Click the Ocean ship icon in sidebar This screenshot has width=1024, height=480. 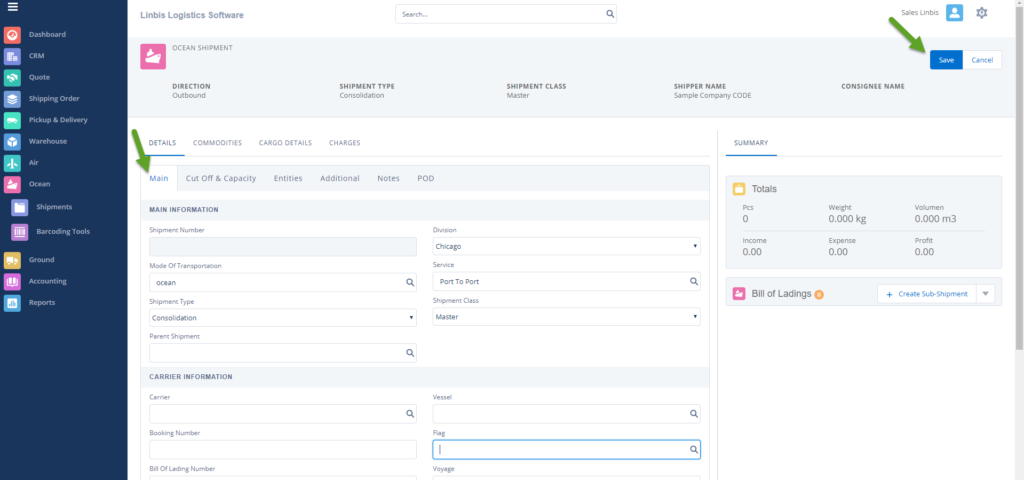point(12,184)
